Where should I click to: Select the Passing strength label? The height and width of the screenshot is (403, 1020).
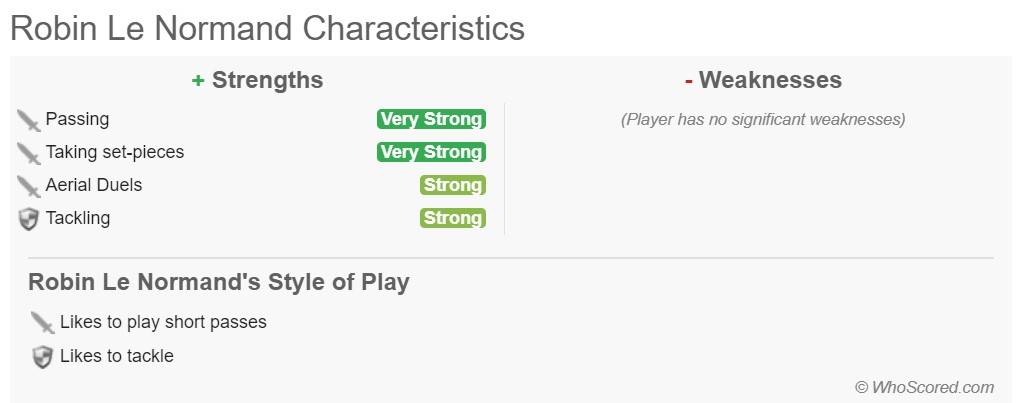[77, 119]
